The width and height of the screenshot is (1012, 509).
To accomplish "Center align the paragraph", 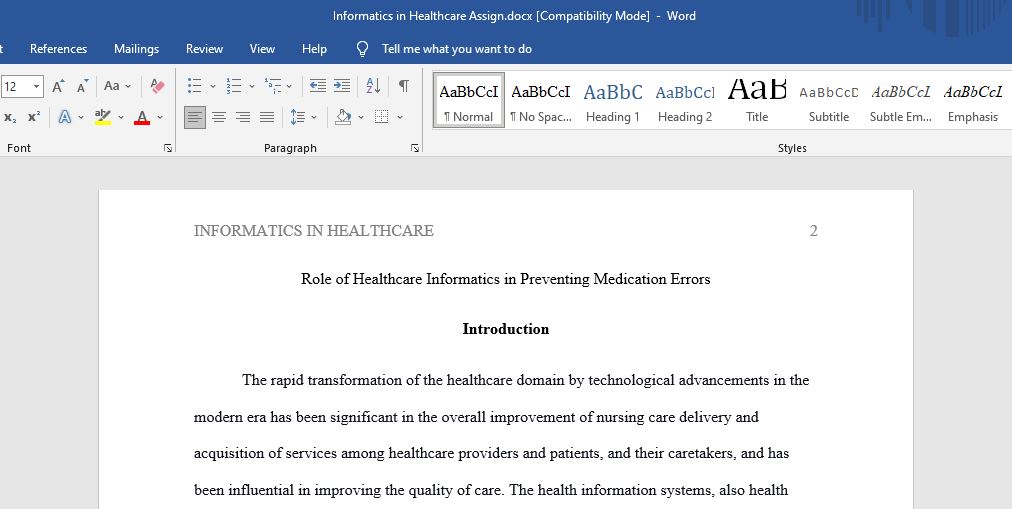I will click(219, 117).
